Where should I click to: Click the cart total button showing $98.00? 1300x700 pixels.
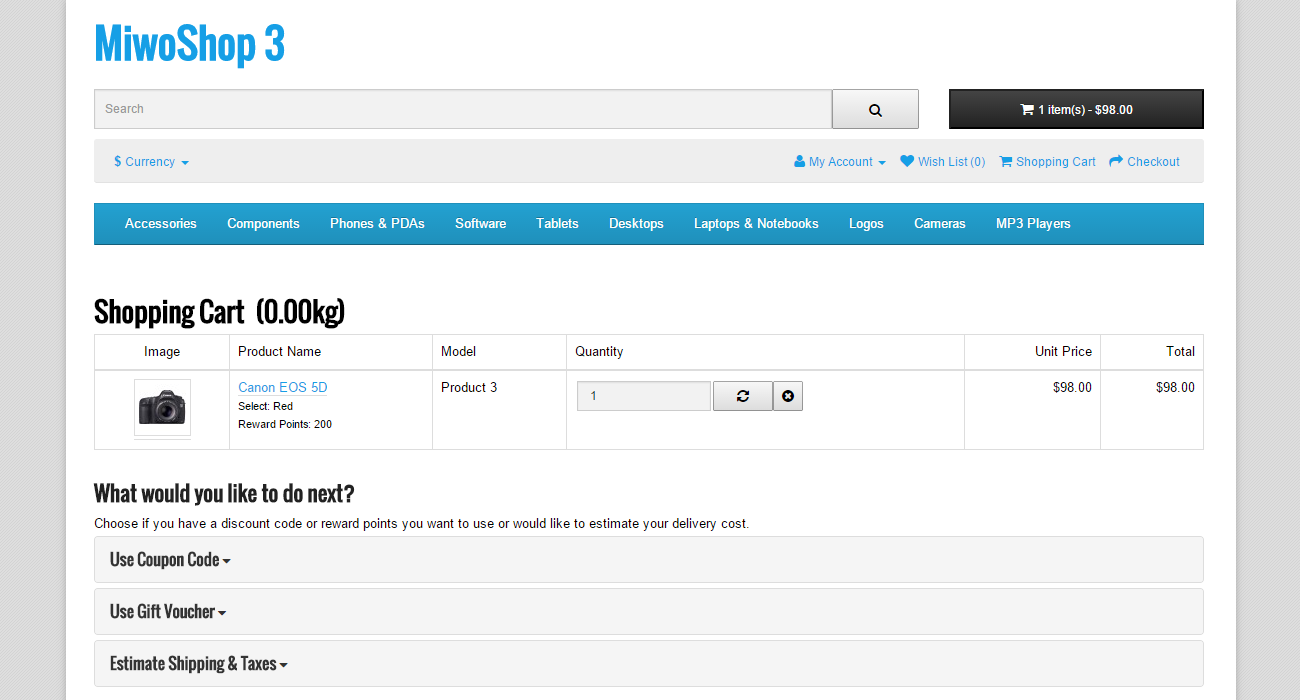pyautogui.click(x=1076, y=109)
